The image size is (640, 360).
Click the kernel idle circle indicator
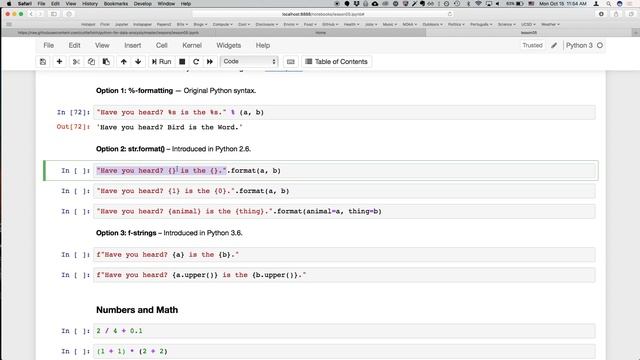click(600, 45)
